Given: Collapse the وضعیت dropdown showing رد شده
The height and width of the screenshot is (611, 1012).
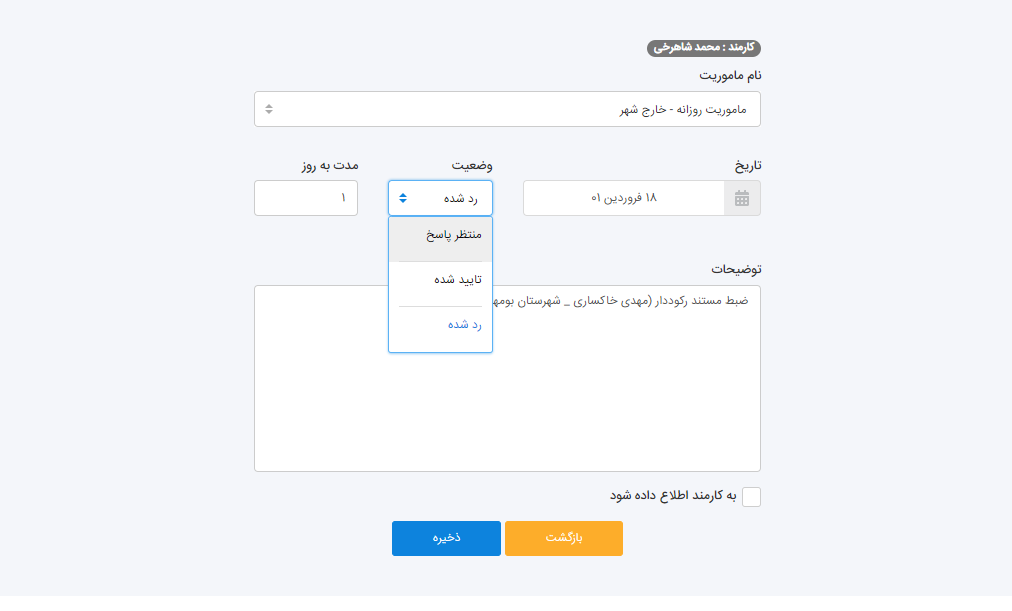Looking at the screenshot, I should (440, 198).
